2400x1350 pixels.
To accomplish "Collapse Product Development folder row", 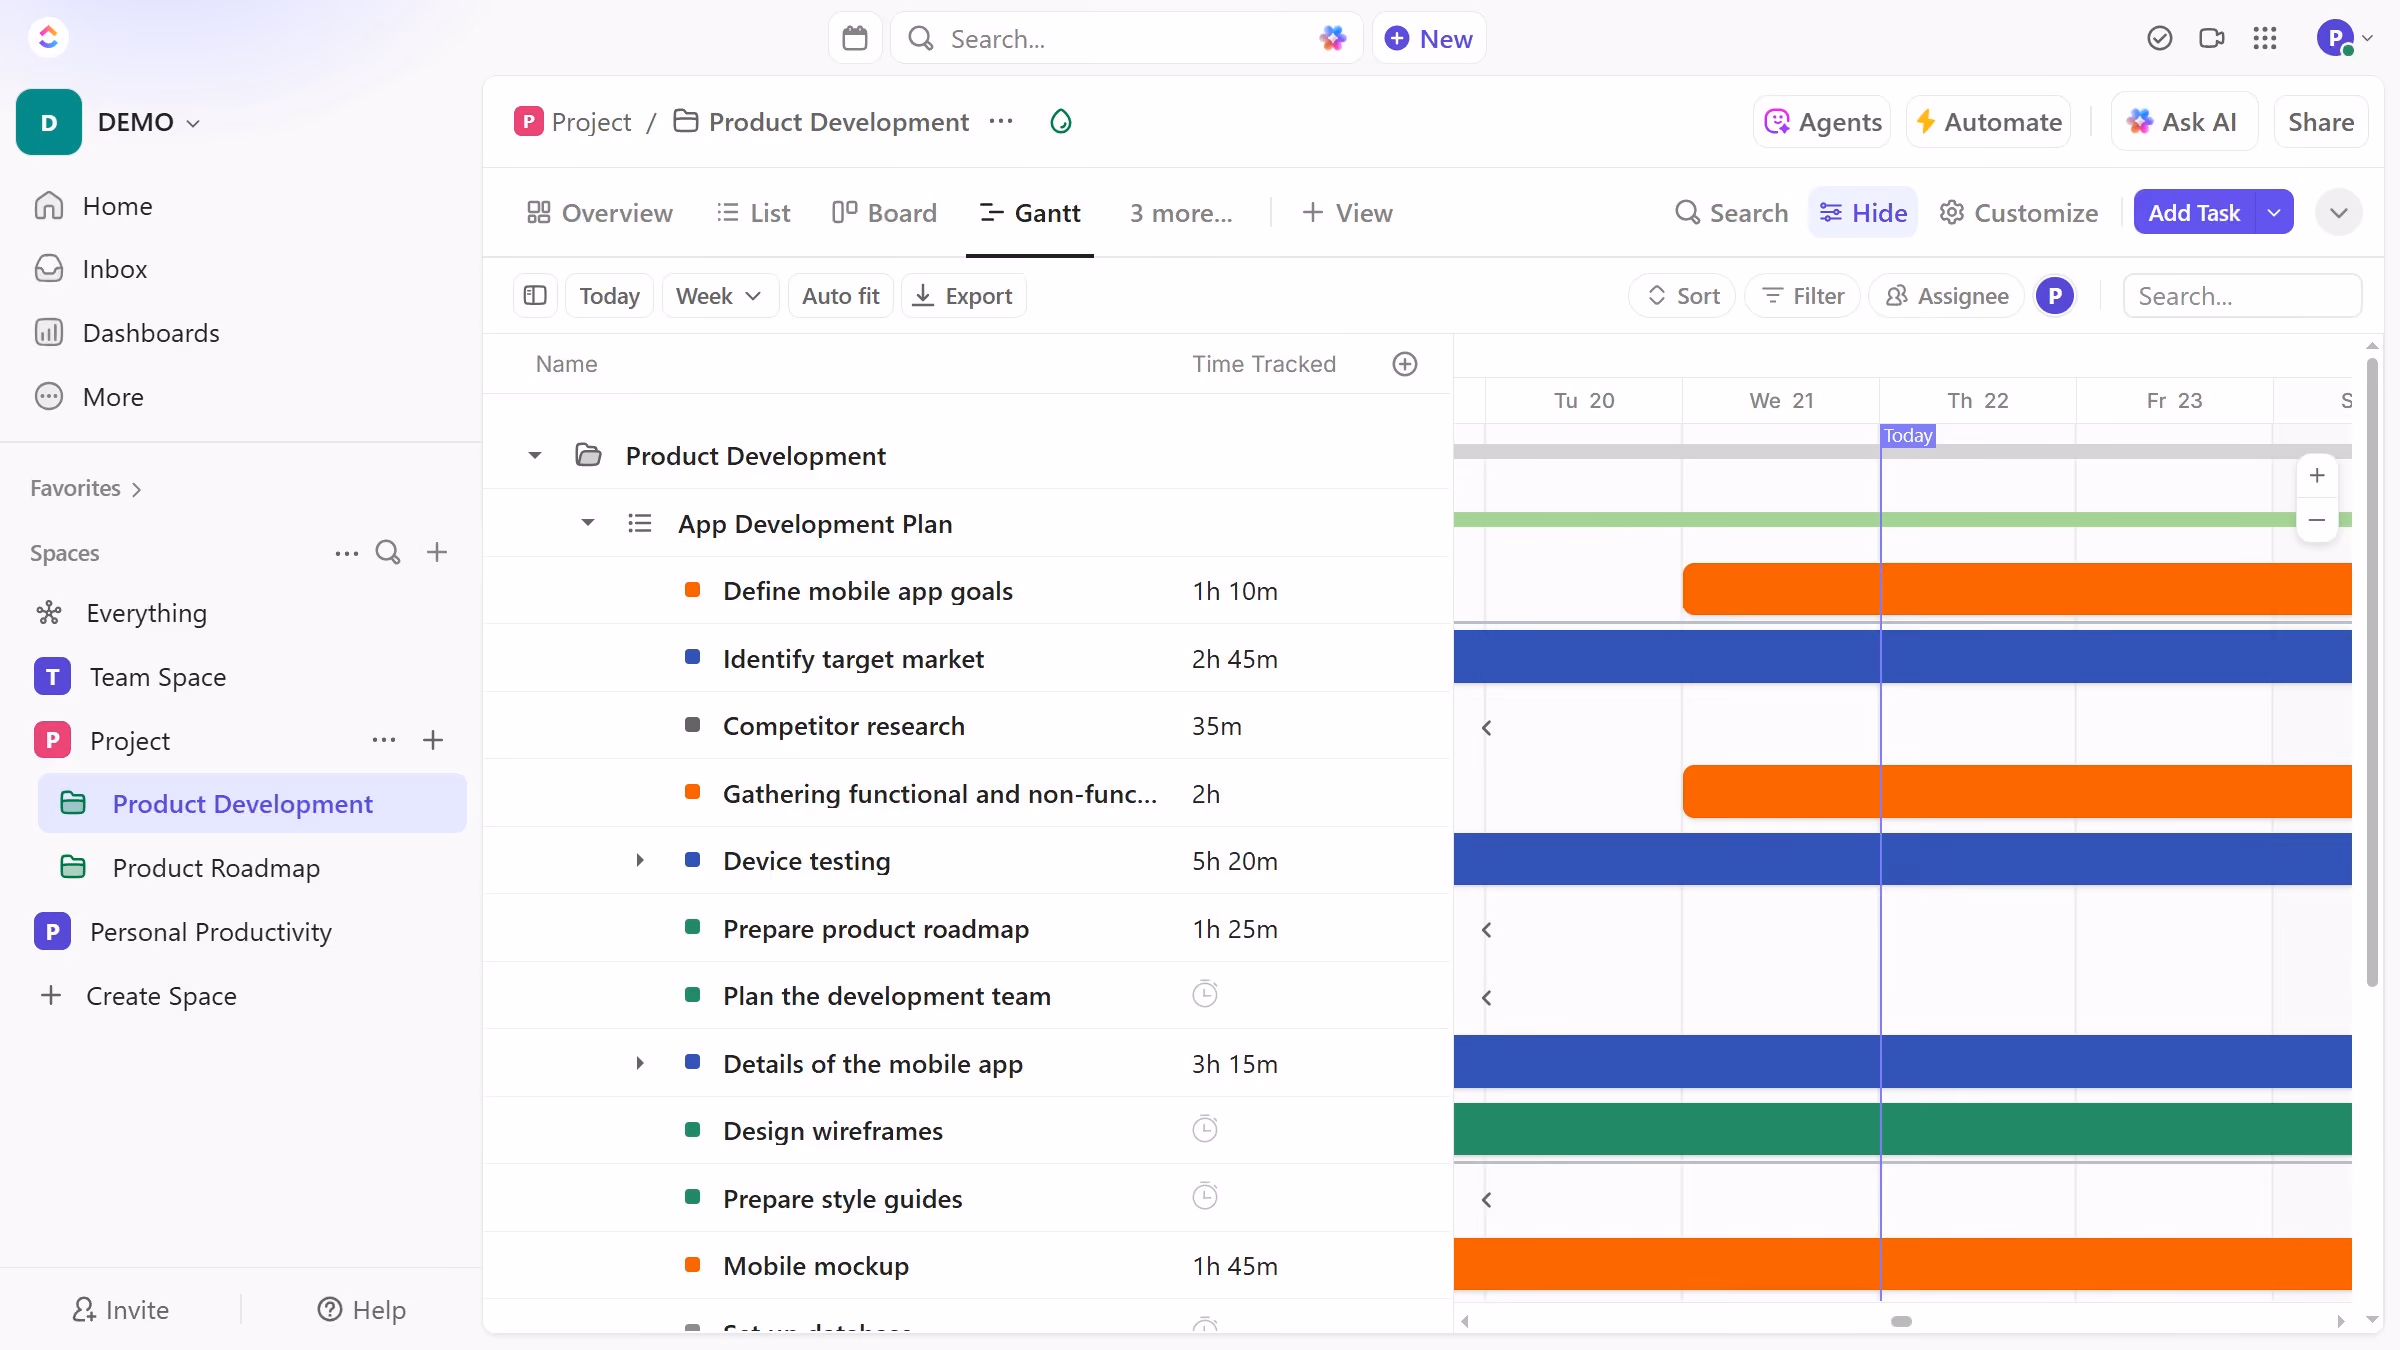I will pos(535,456).
